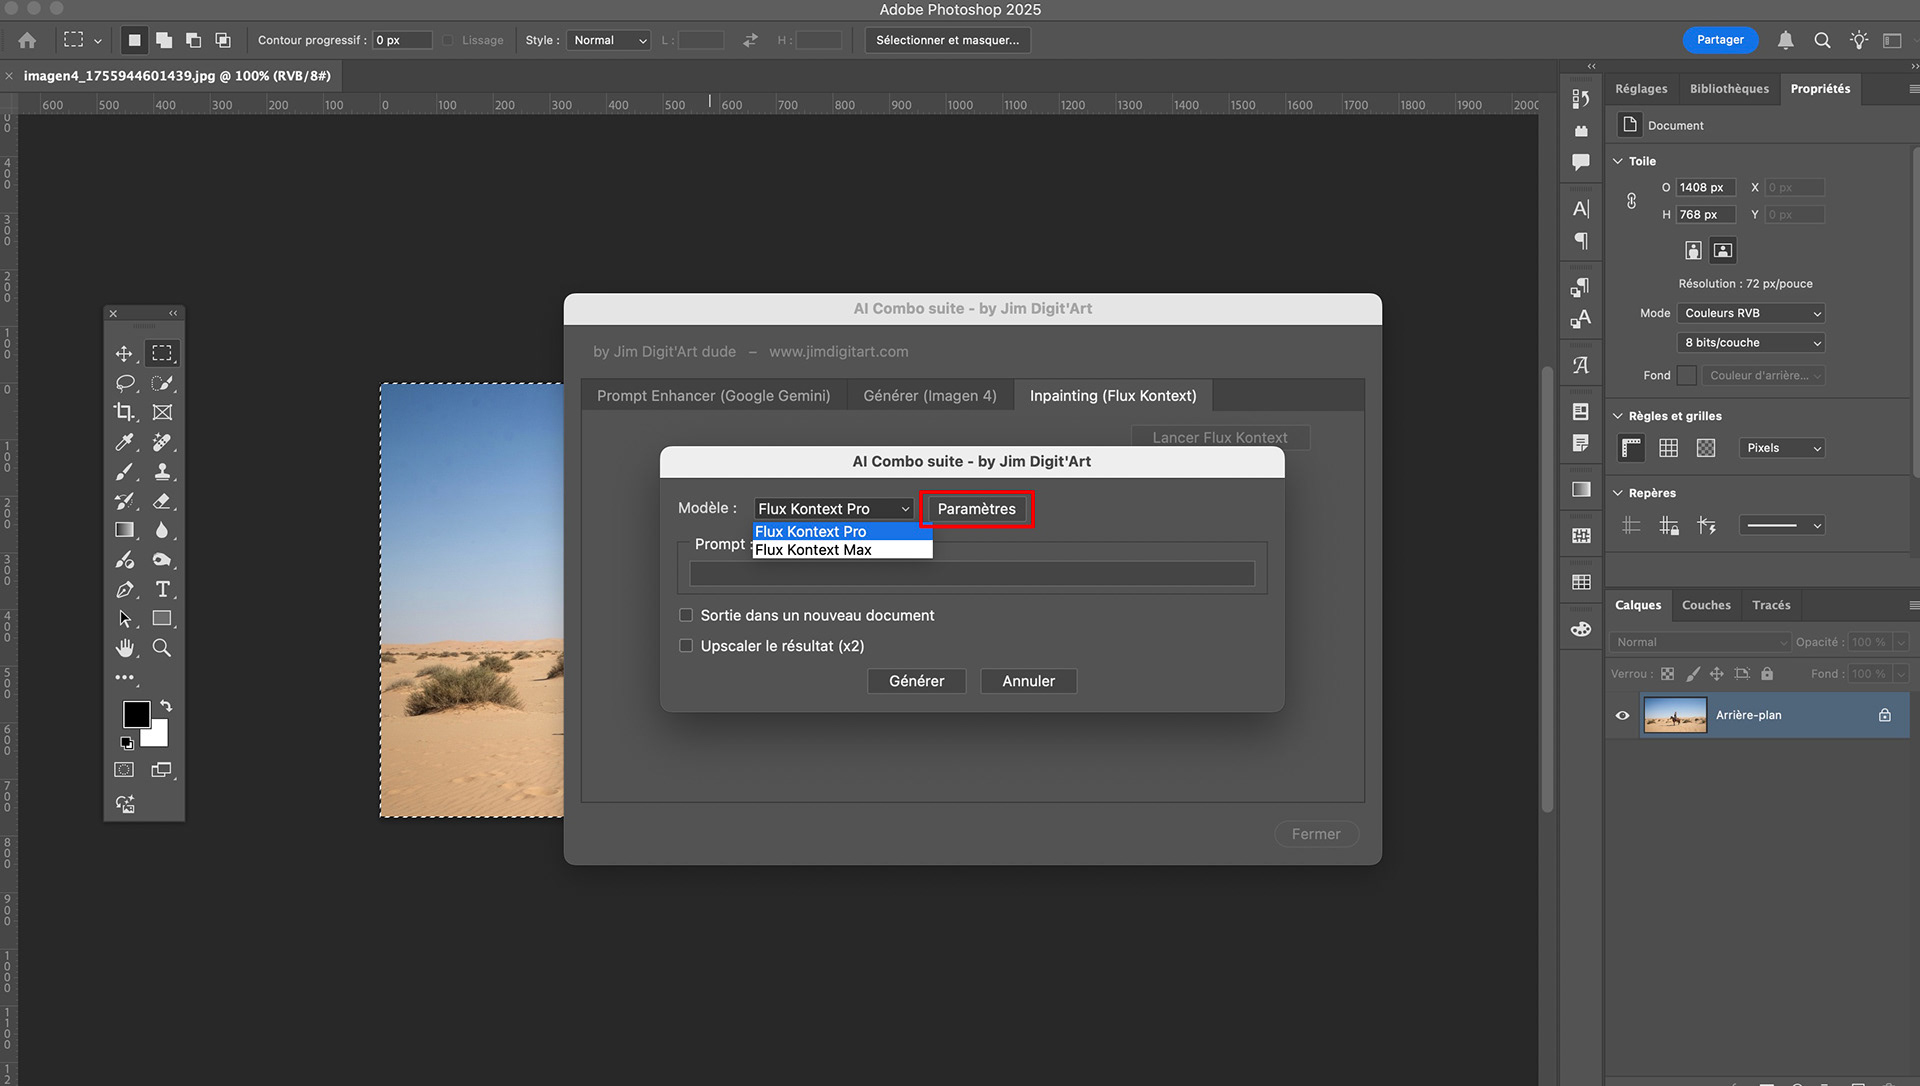Toggle rulers display in Règles et grilles

[x=1631, y=448]
